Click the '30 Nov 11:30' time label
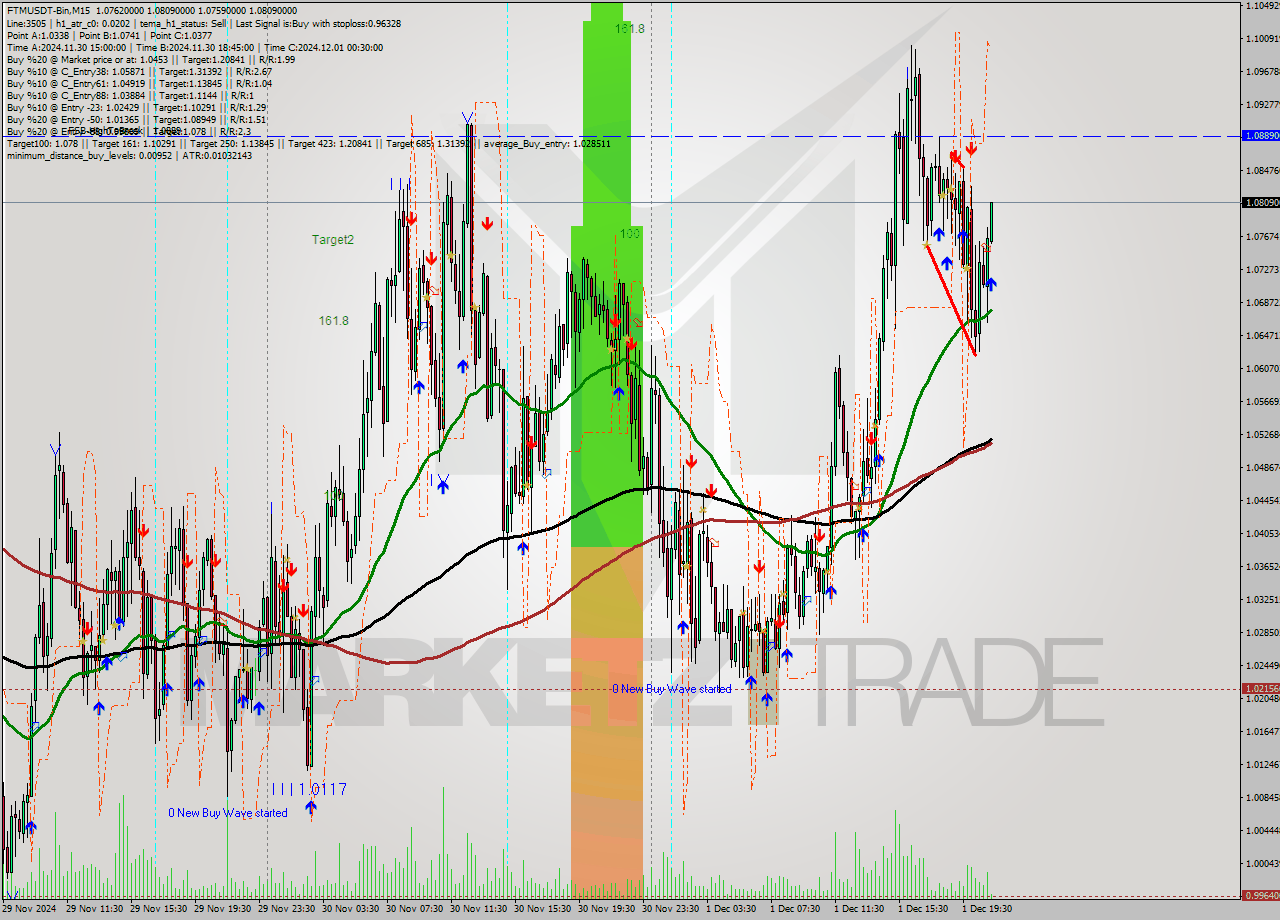 tap(479, 909)
